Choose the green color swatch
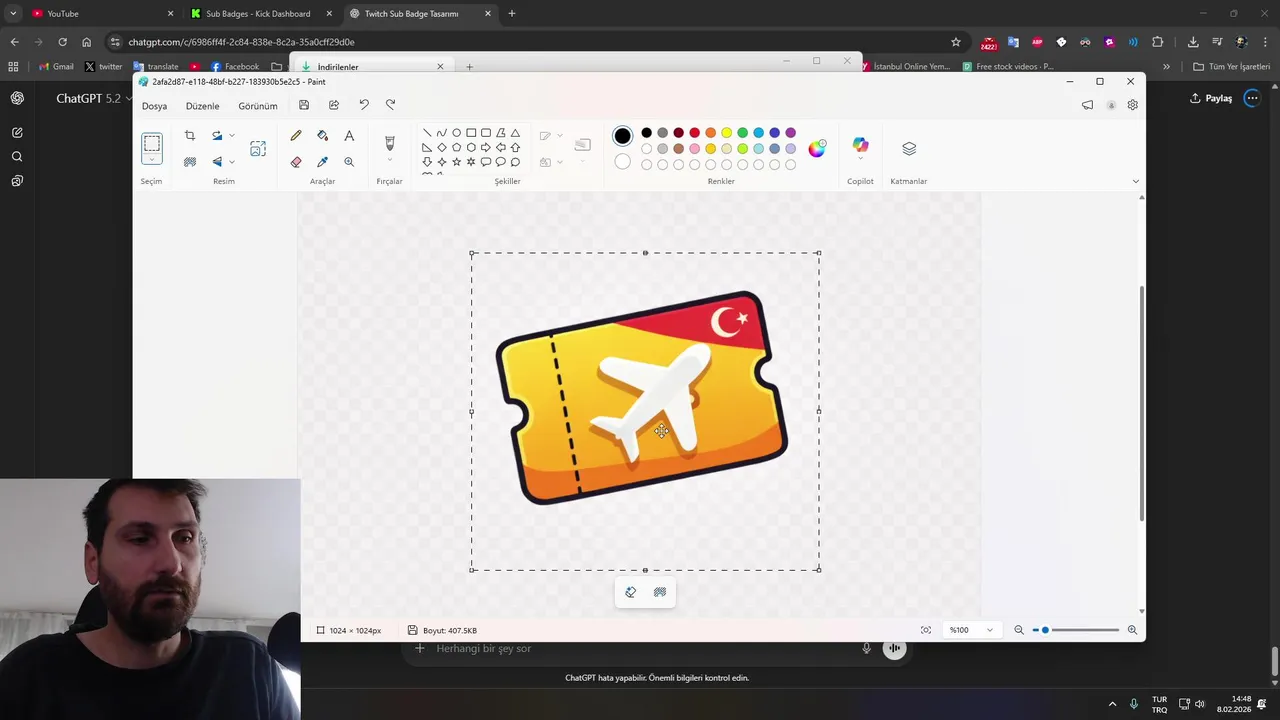The width and height of the screenshot is (1280, 720). pyautogui.click(x=742, y=133)
